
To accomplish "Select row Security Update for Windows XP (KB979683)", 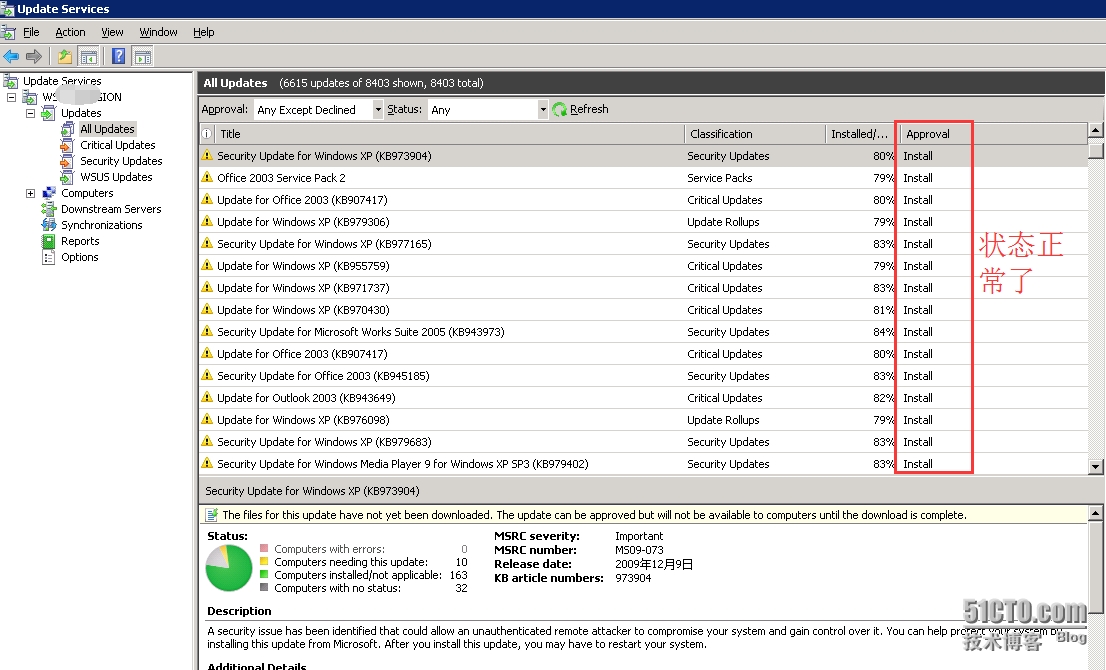I will point(643,441).
